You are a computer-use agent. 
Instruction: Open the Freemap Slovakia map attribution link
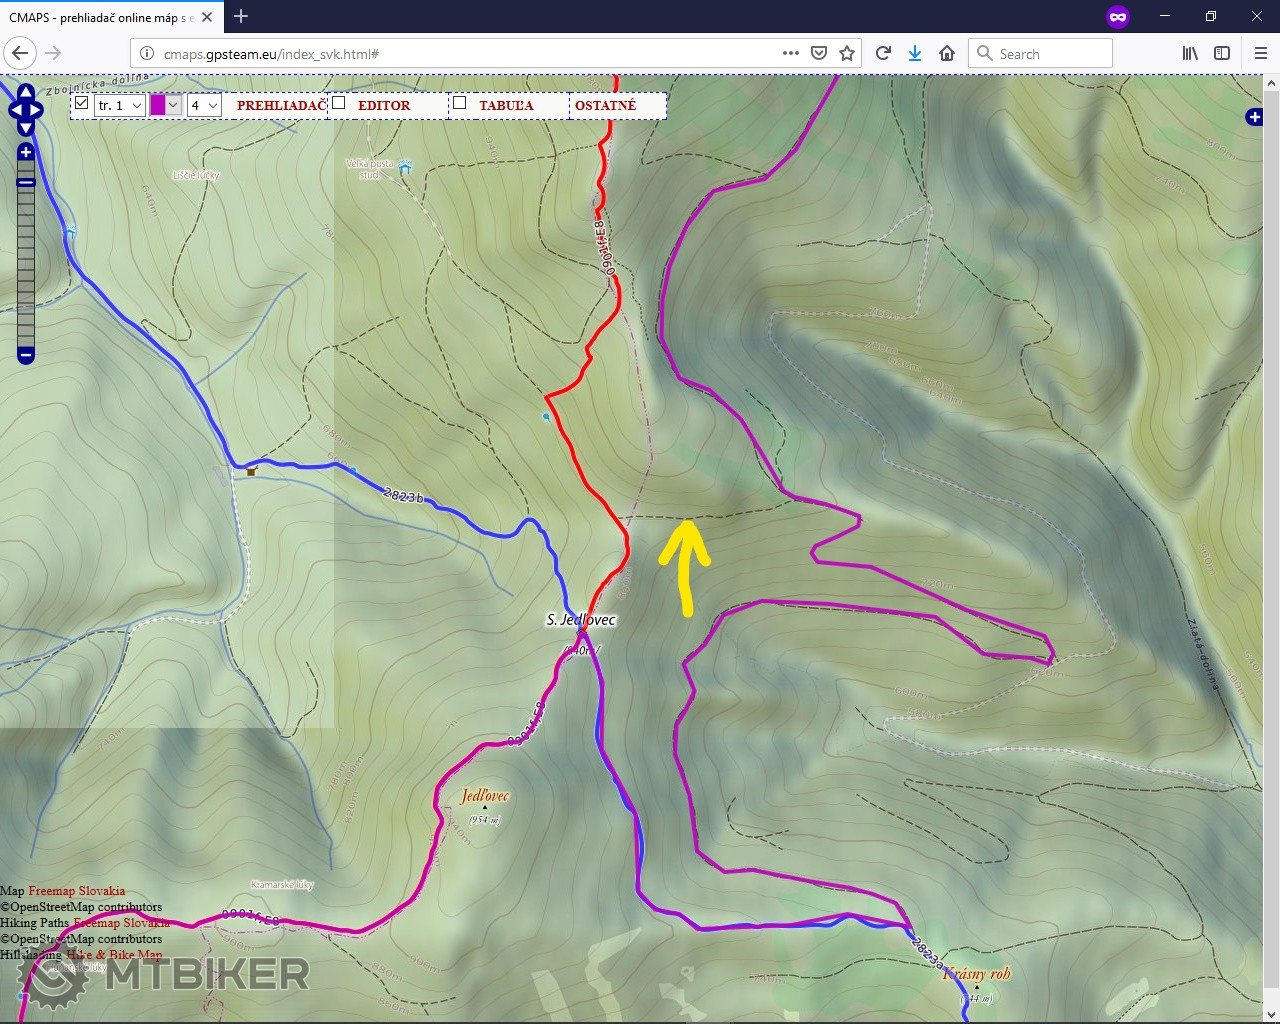tap(76, 891)
